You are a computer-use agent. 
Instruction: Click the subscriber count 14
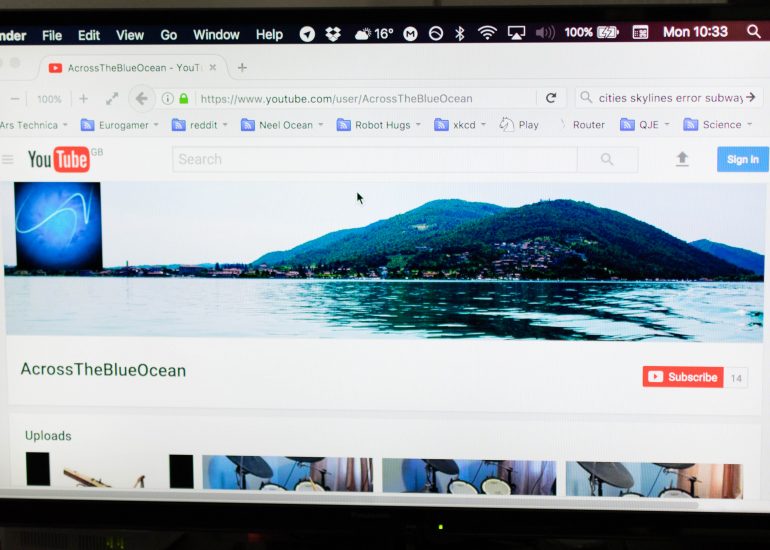[736, 378]
